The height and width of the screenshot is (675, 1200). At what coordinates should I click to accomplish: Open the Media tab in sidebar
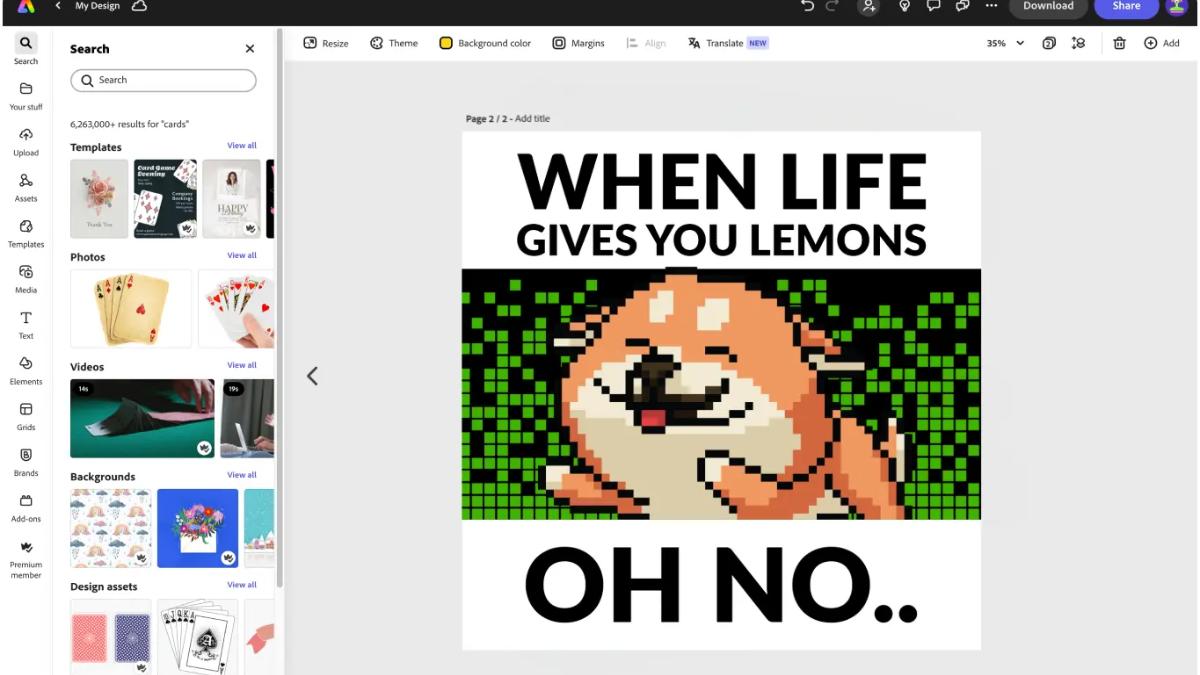[x=26, y=277]
